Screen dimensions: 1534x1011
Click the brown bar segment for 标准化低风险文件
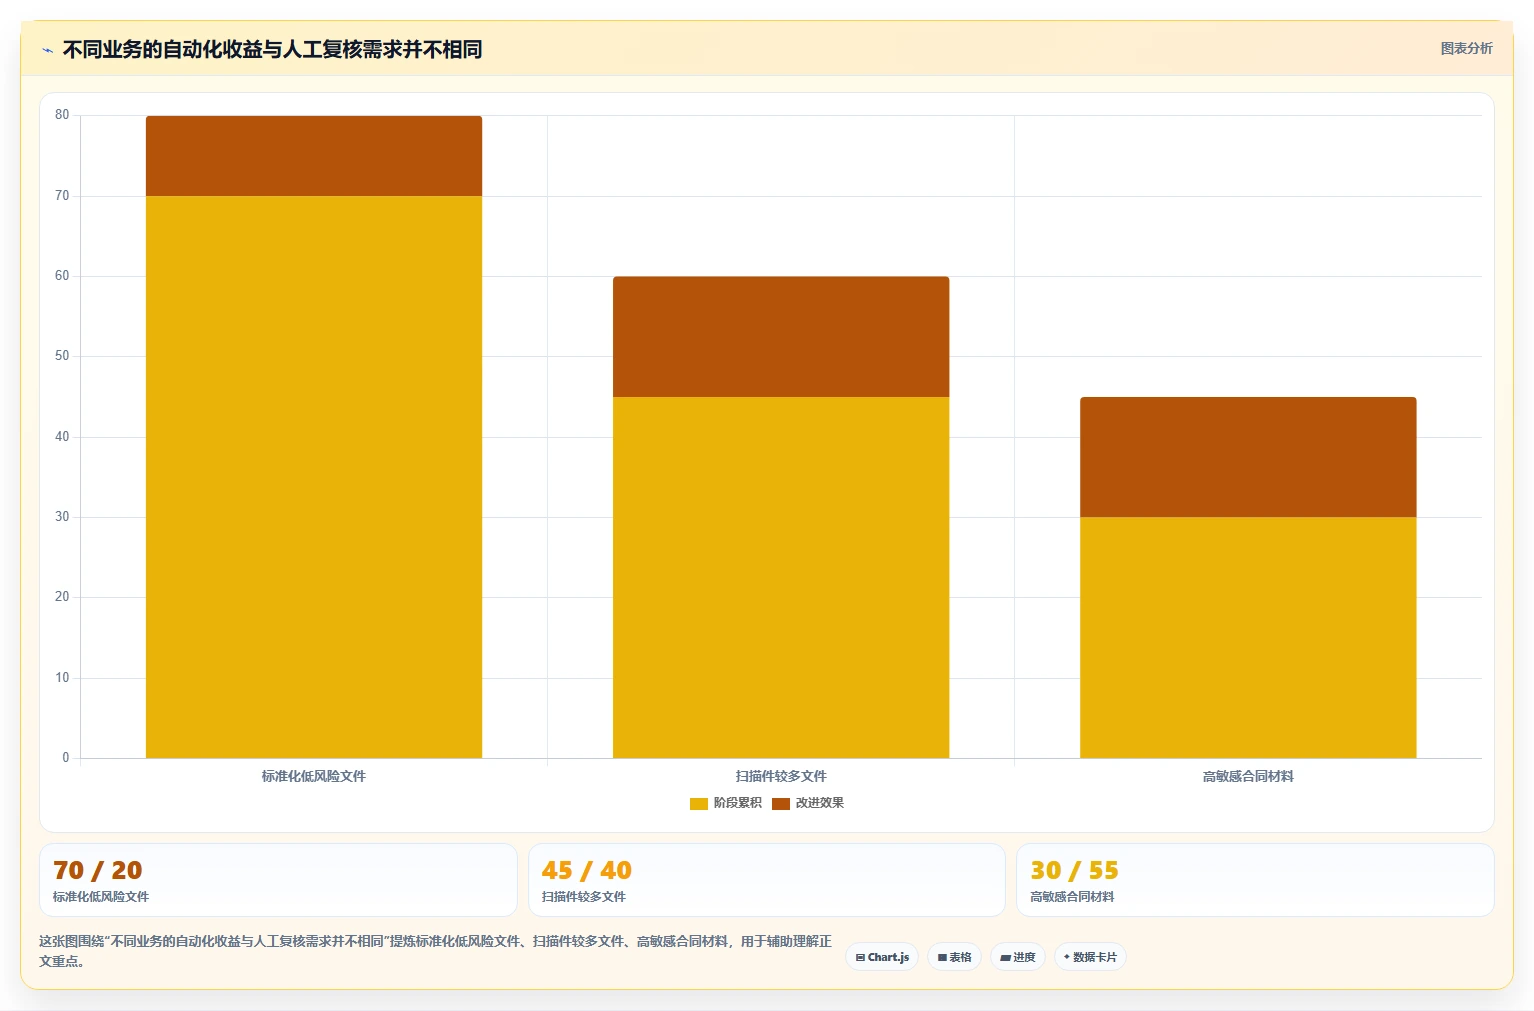(x=314, y=156)
